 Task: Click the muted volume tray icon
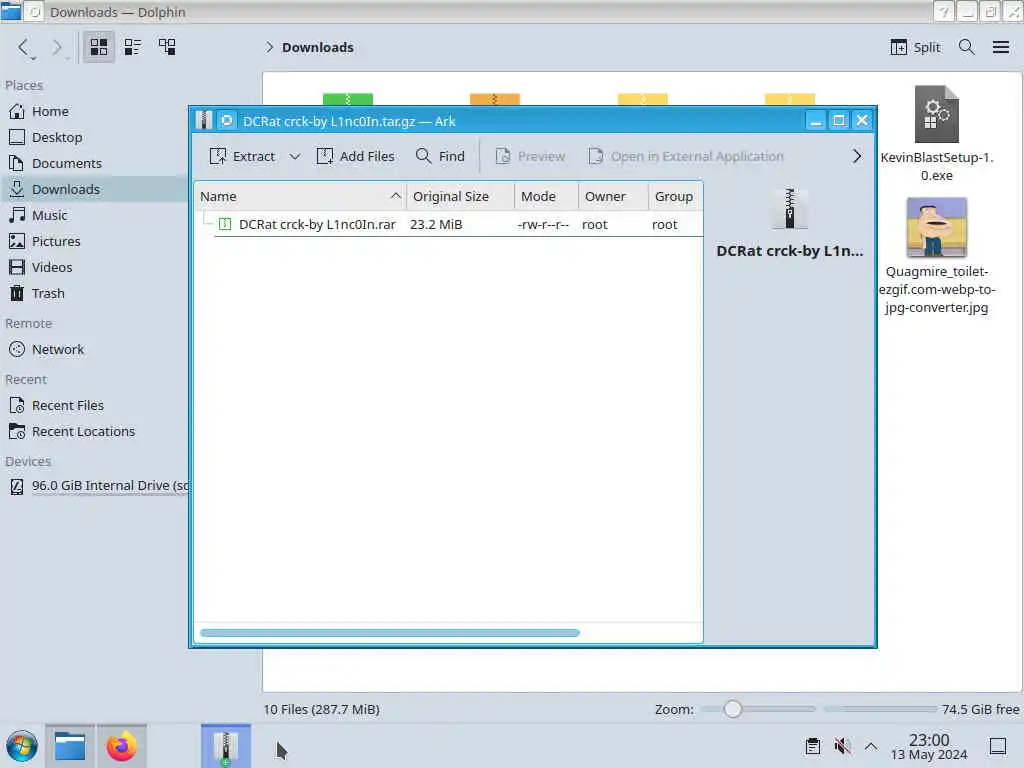tap(842, 746)
